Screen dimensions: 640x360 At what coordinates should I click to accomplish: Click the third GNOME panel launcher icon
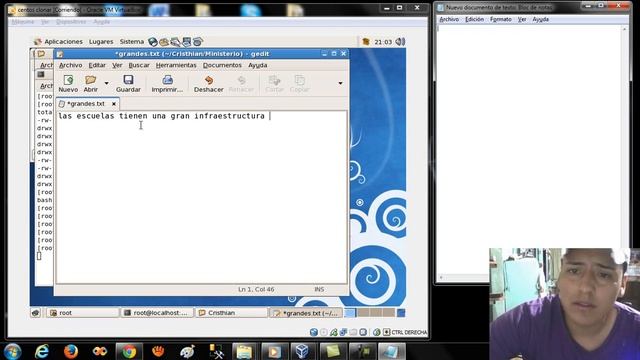click(x=176, y=42)
